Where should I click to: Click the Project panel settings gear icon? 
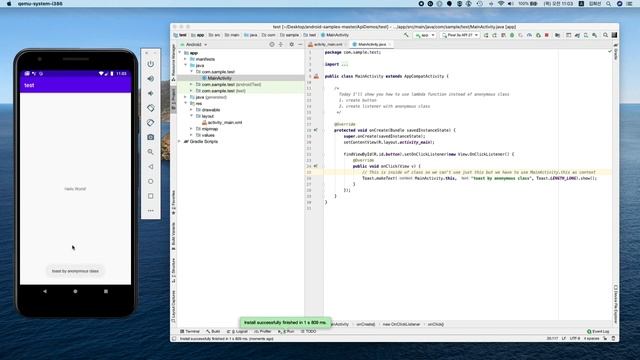pos(291,44)
